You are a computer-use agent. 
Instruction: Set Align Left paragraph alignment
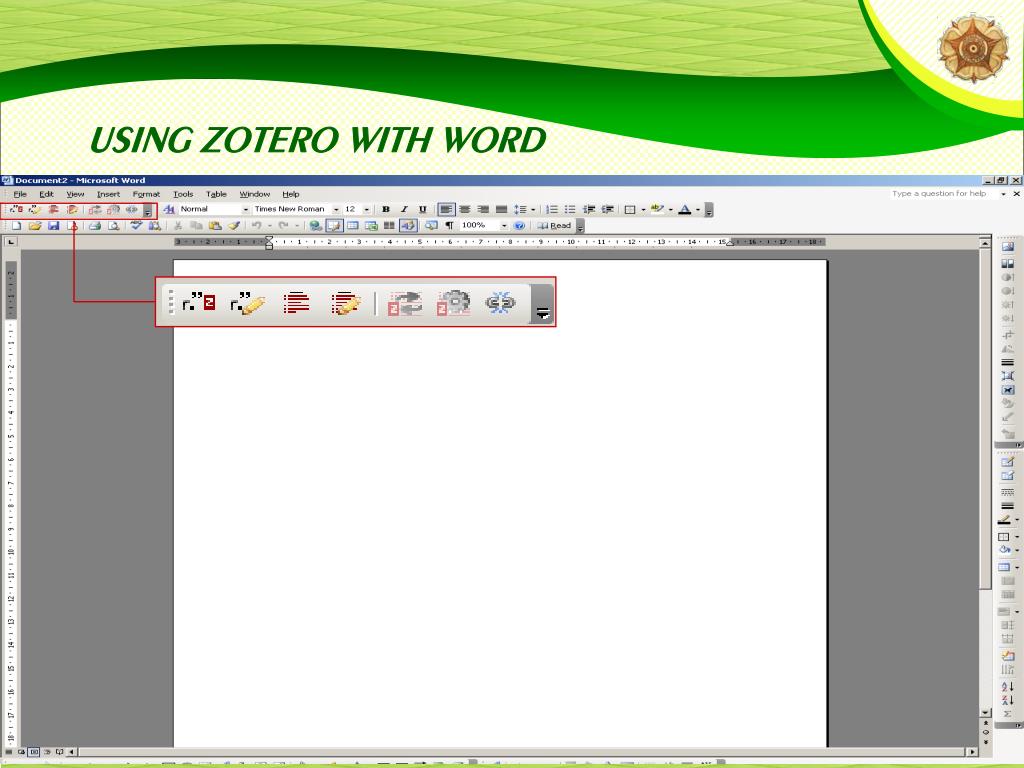[x=446, y=210]
